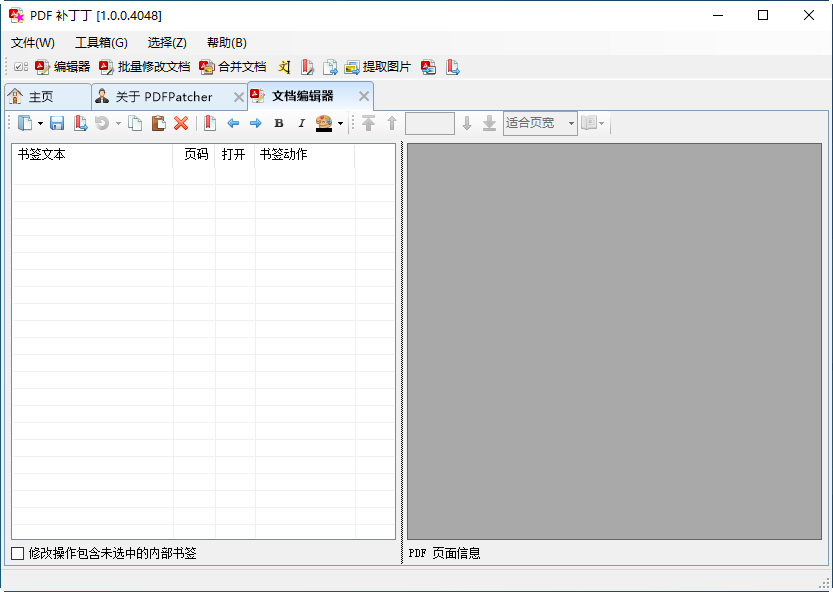Close the 关于 PDFPatcher tab
This screenshot has height=592, width=833.
[239, 97]
